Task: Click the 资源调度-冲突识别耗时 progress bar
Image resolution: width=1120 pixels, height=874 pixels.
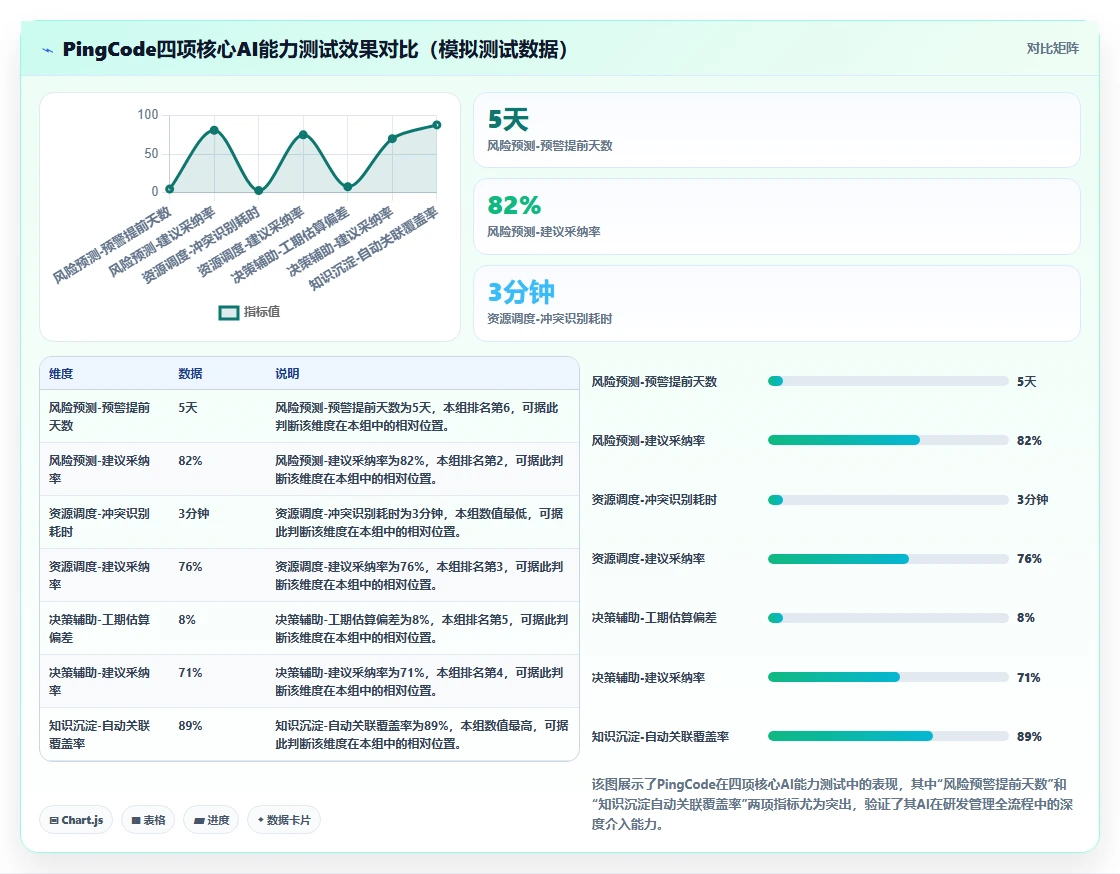Action: [888, 500]
